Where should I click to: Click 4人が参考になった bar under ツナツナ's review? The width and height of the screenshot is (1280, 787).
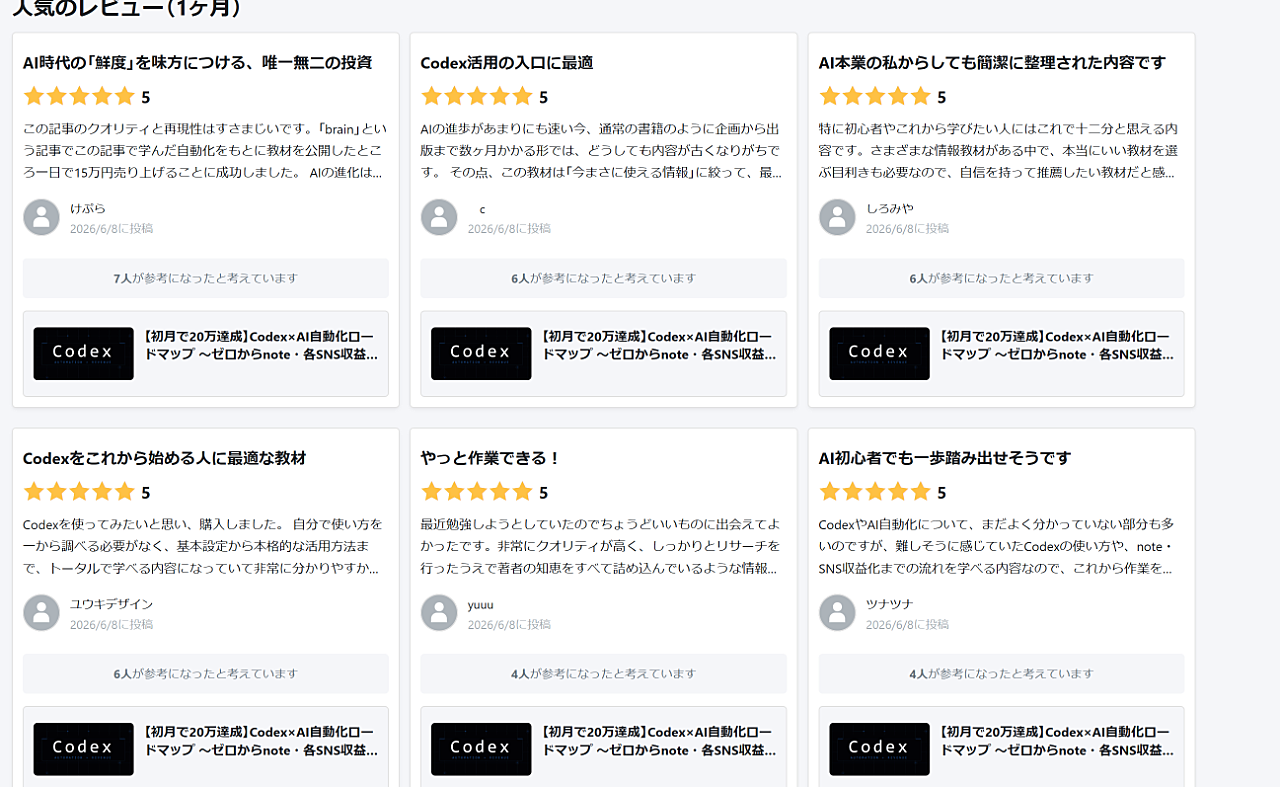1002,674
